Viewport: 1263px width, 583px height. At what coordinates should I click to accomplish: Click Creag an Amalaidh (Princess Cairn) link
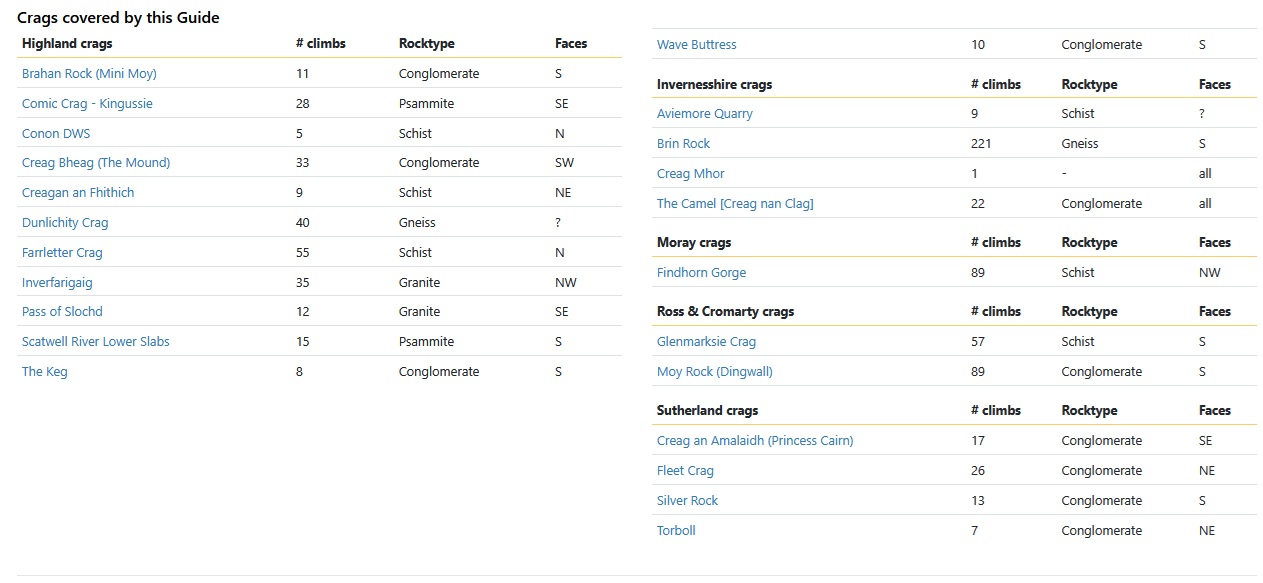755,441
